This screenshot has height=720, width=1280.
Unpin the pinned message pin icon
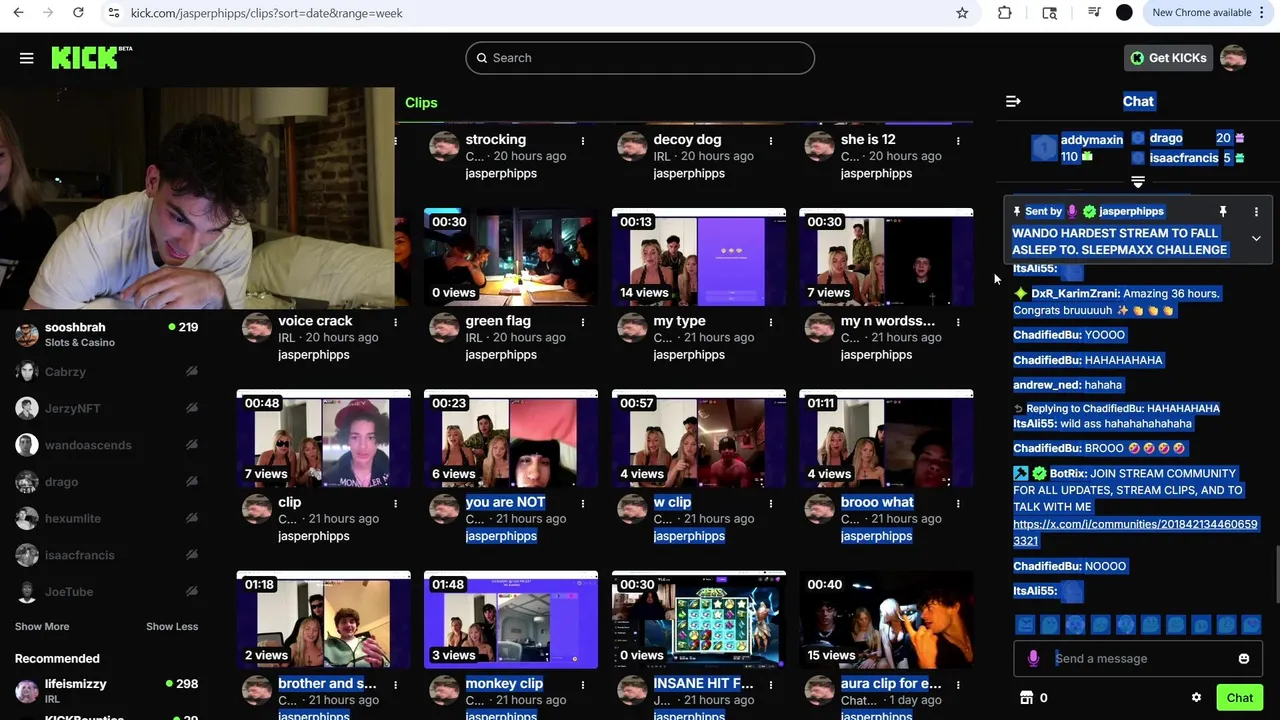[1222, 211]
